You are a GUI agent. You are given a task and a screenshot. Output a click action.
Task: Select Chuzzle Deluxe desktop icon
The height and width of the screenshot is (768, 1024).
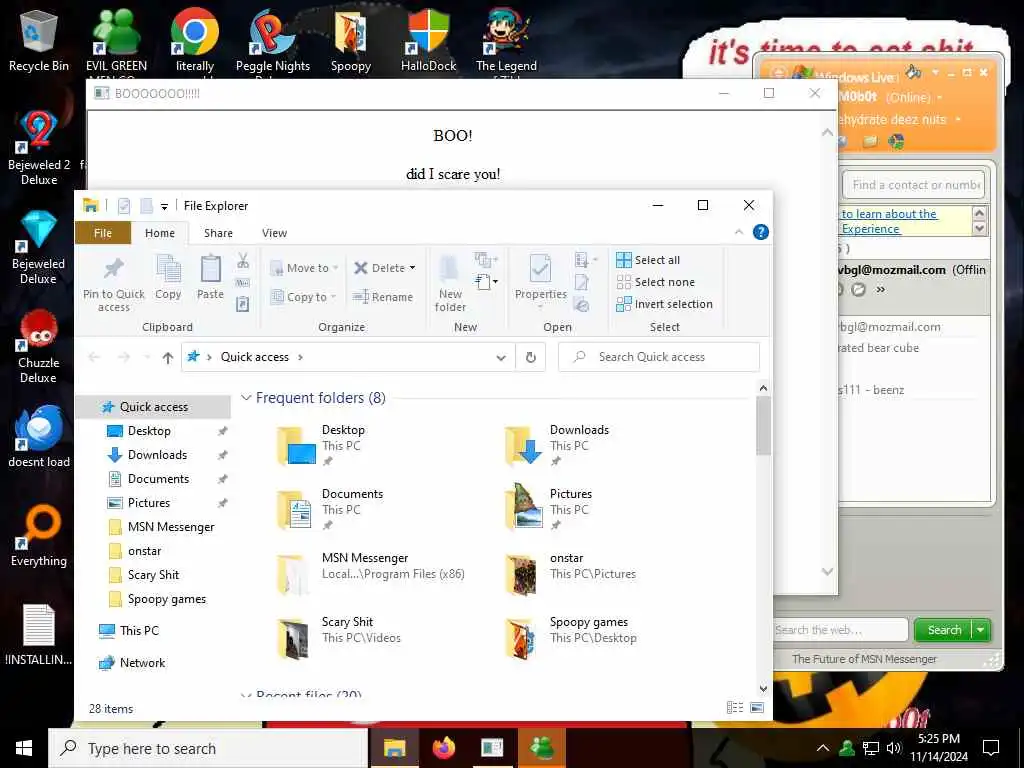point(39,346)
